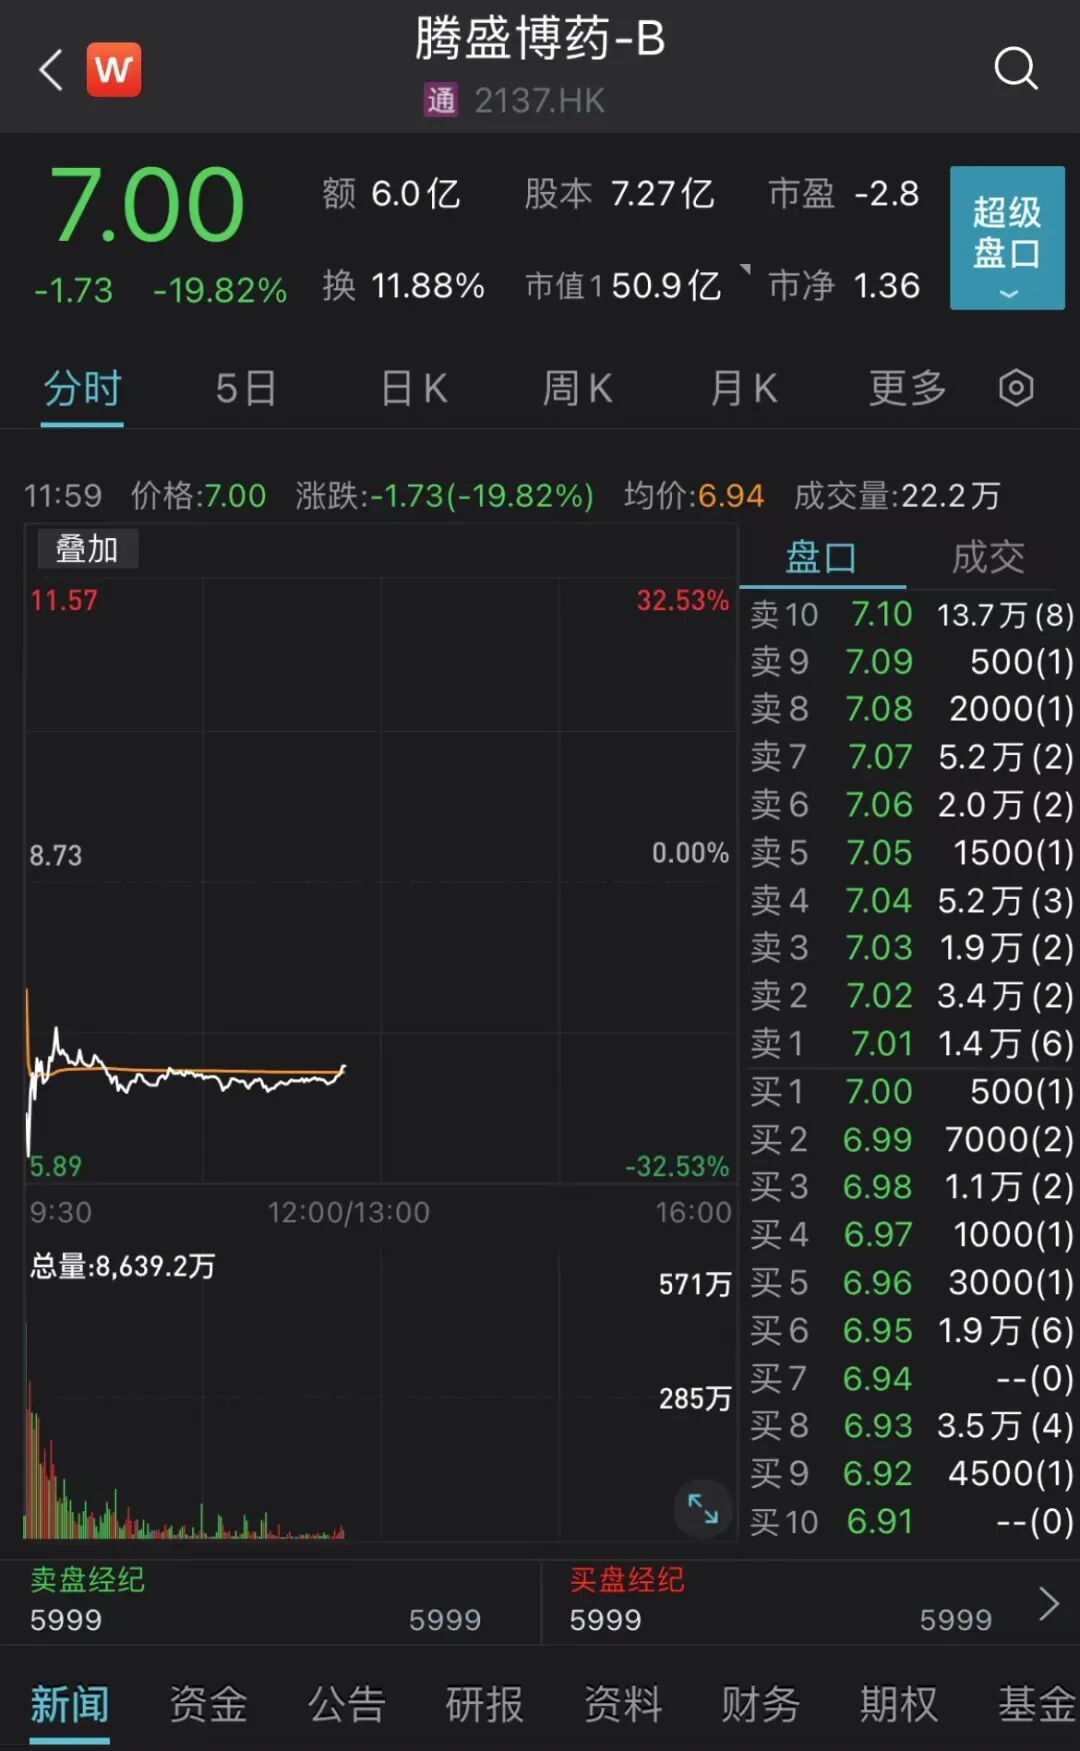Screen dimensions: 1080x1751
Task: Select 买5 row at 6.96
Action: point(911,1282)
